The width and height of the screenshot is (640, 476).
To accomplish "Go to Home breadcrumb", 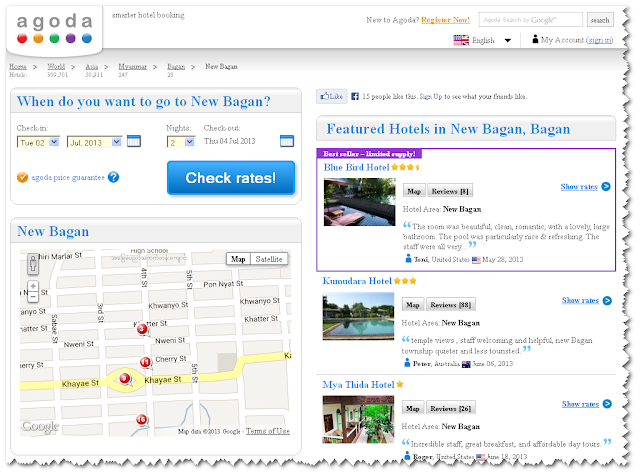I will point(18,67).
